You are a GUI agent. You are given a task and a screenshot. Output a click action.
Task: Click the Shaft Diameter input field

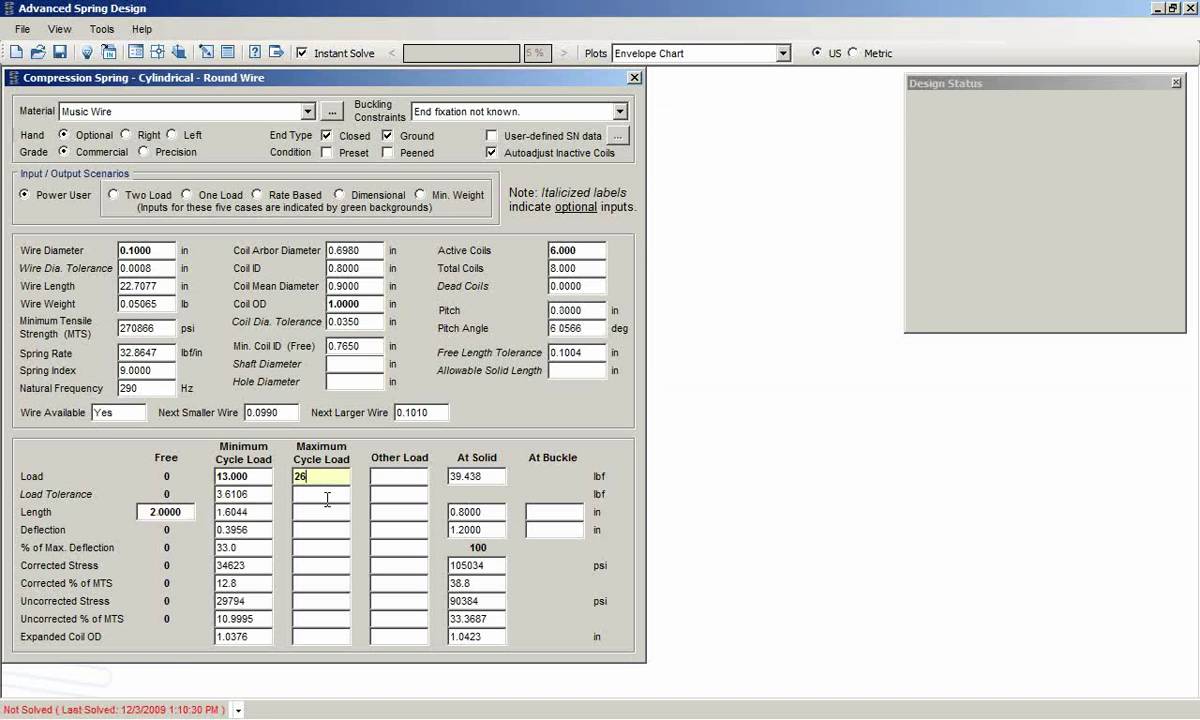[355, 364]
